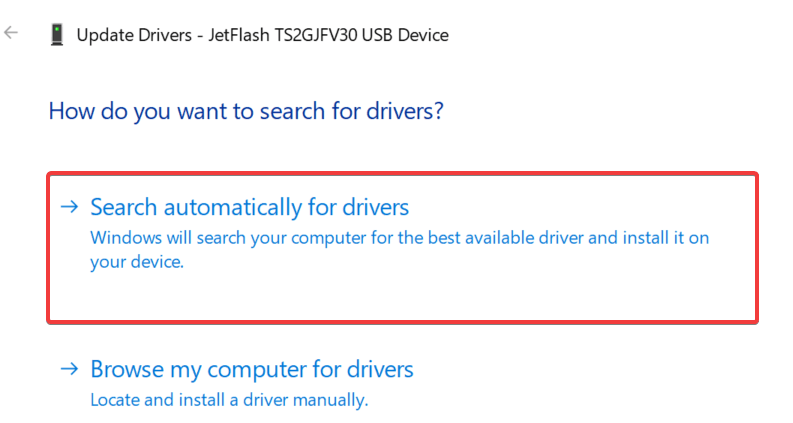Screen dimensions: 793x423
Task: Click 'Locate and install a driver manually' text
Action: (x=229, y=399)
